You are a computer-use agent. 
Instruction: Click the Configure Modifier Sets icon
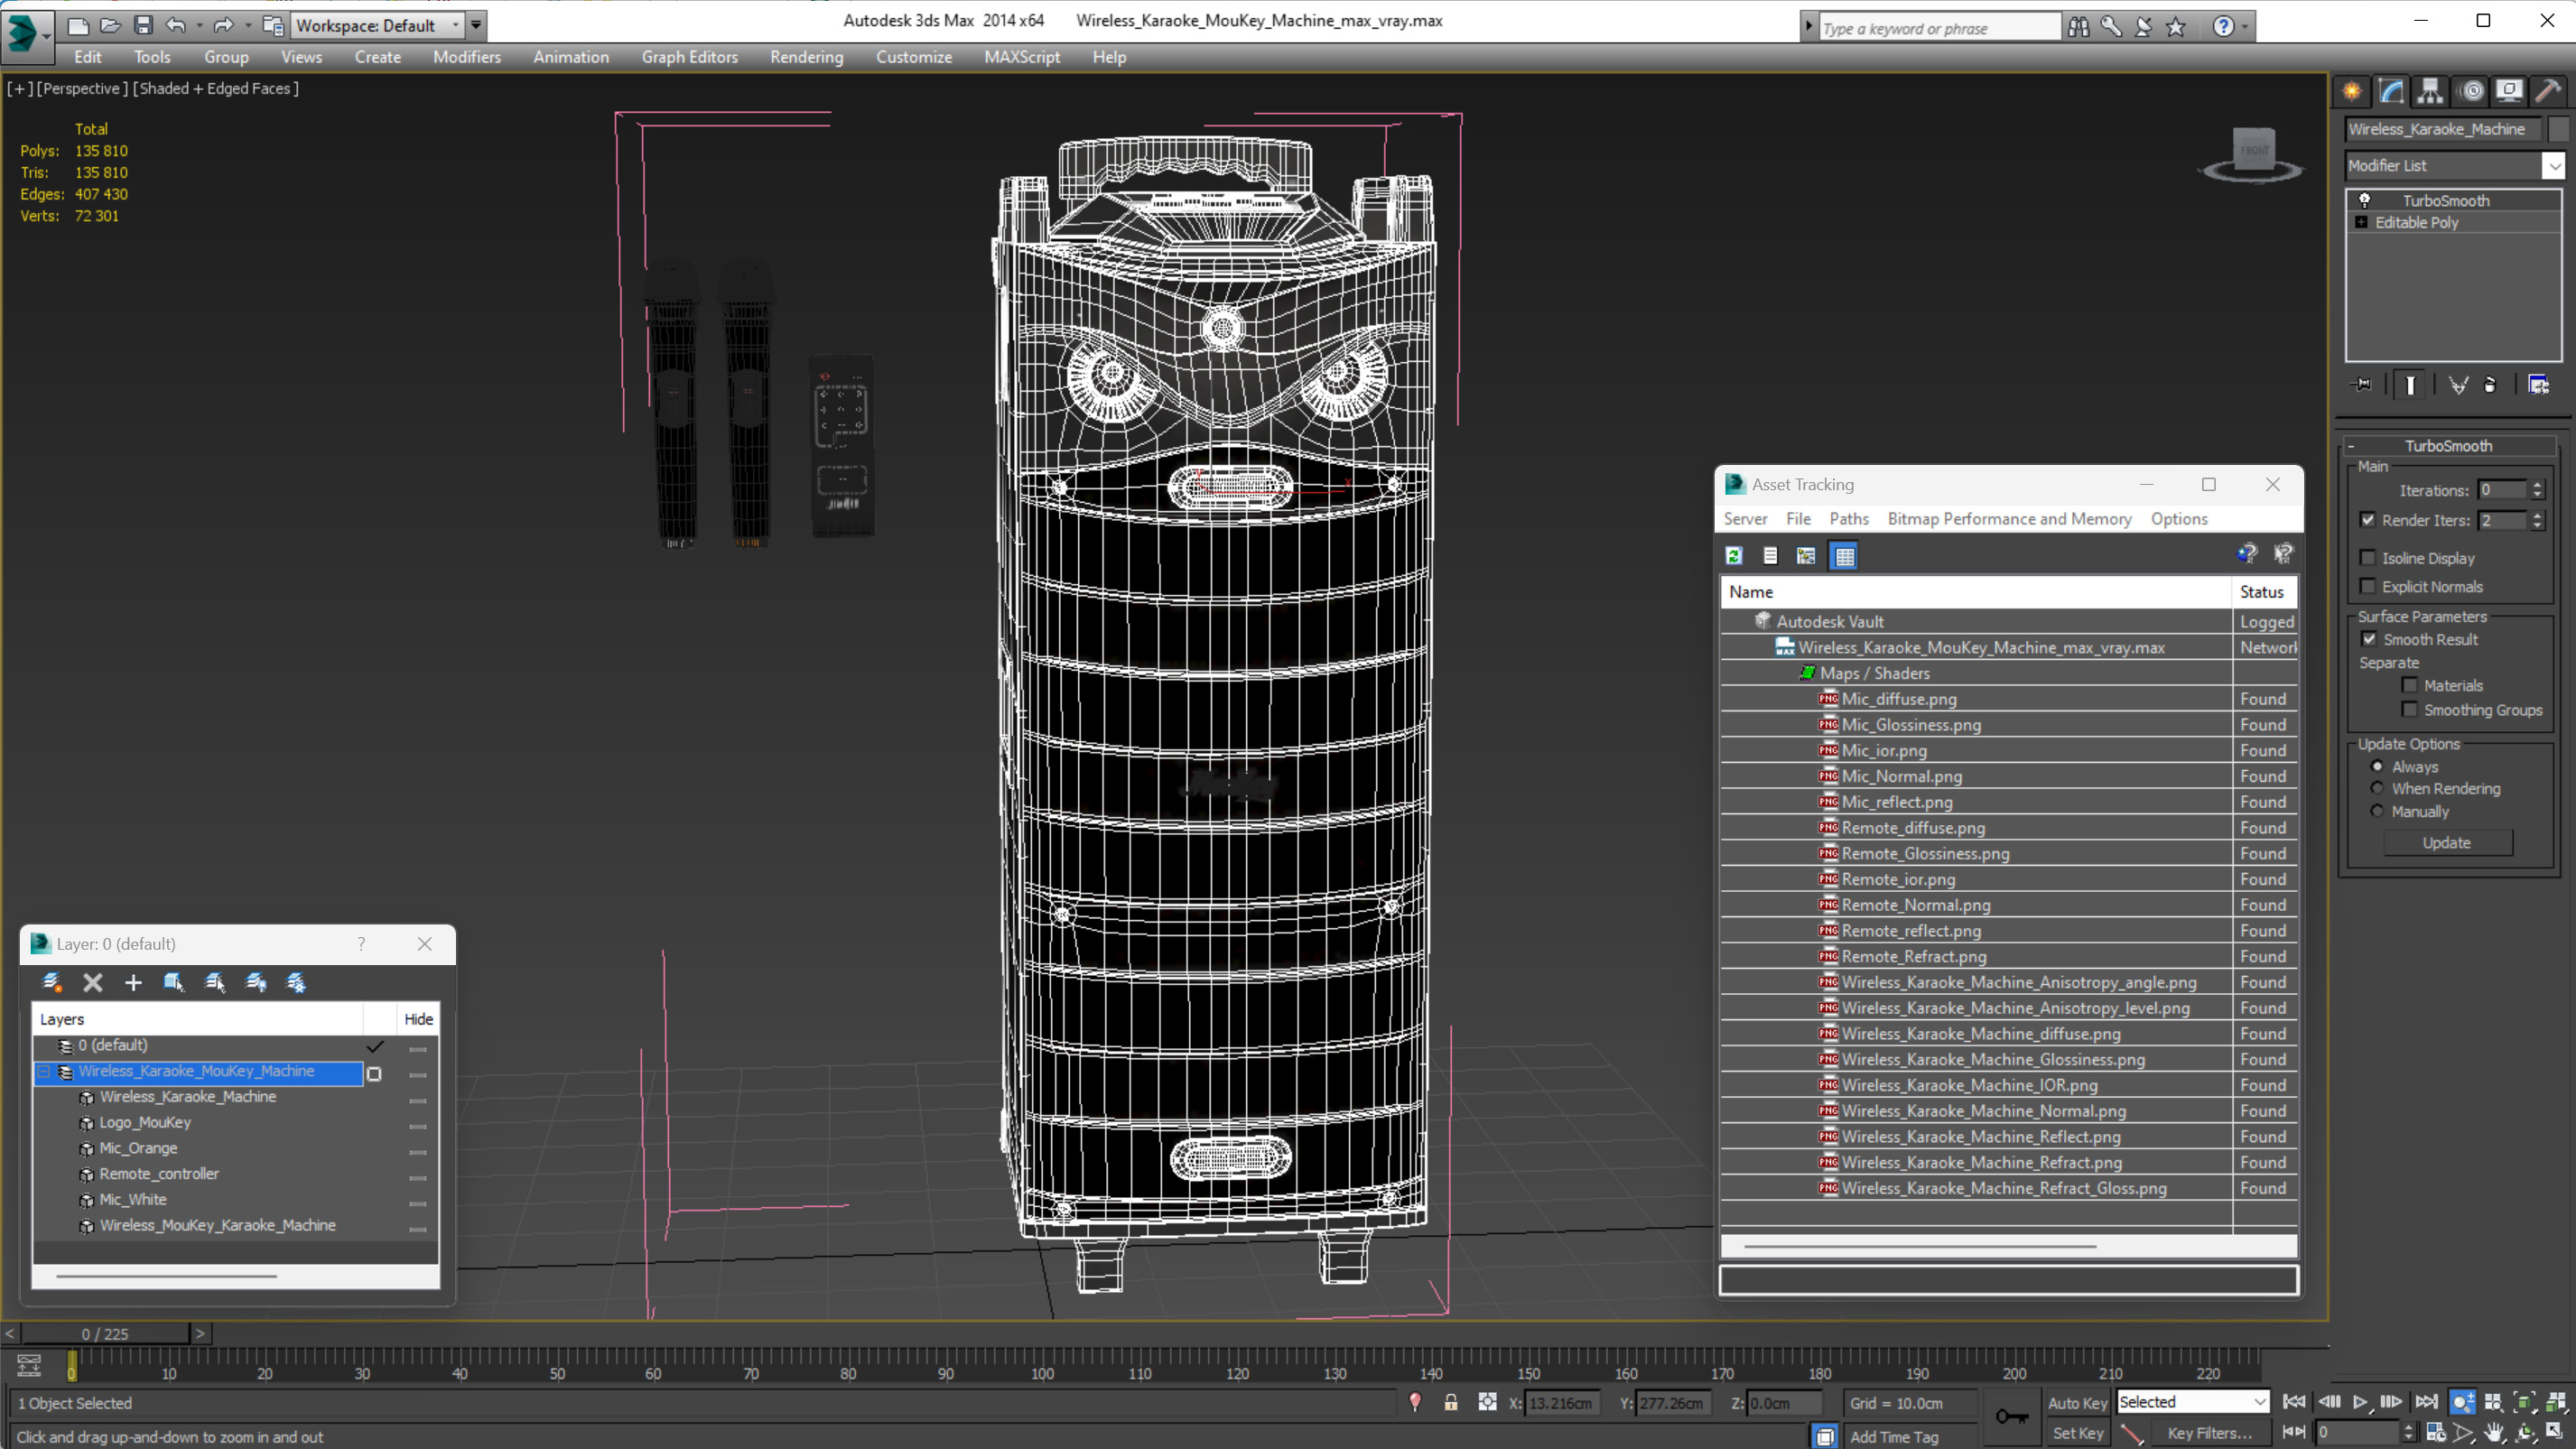point(2538,384)
